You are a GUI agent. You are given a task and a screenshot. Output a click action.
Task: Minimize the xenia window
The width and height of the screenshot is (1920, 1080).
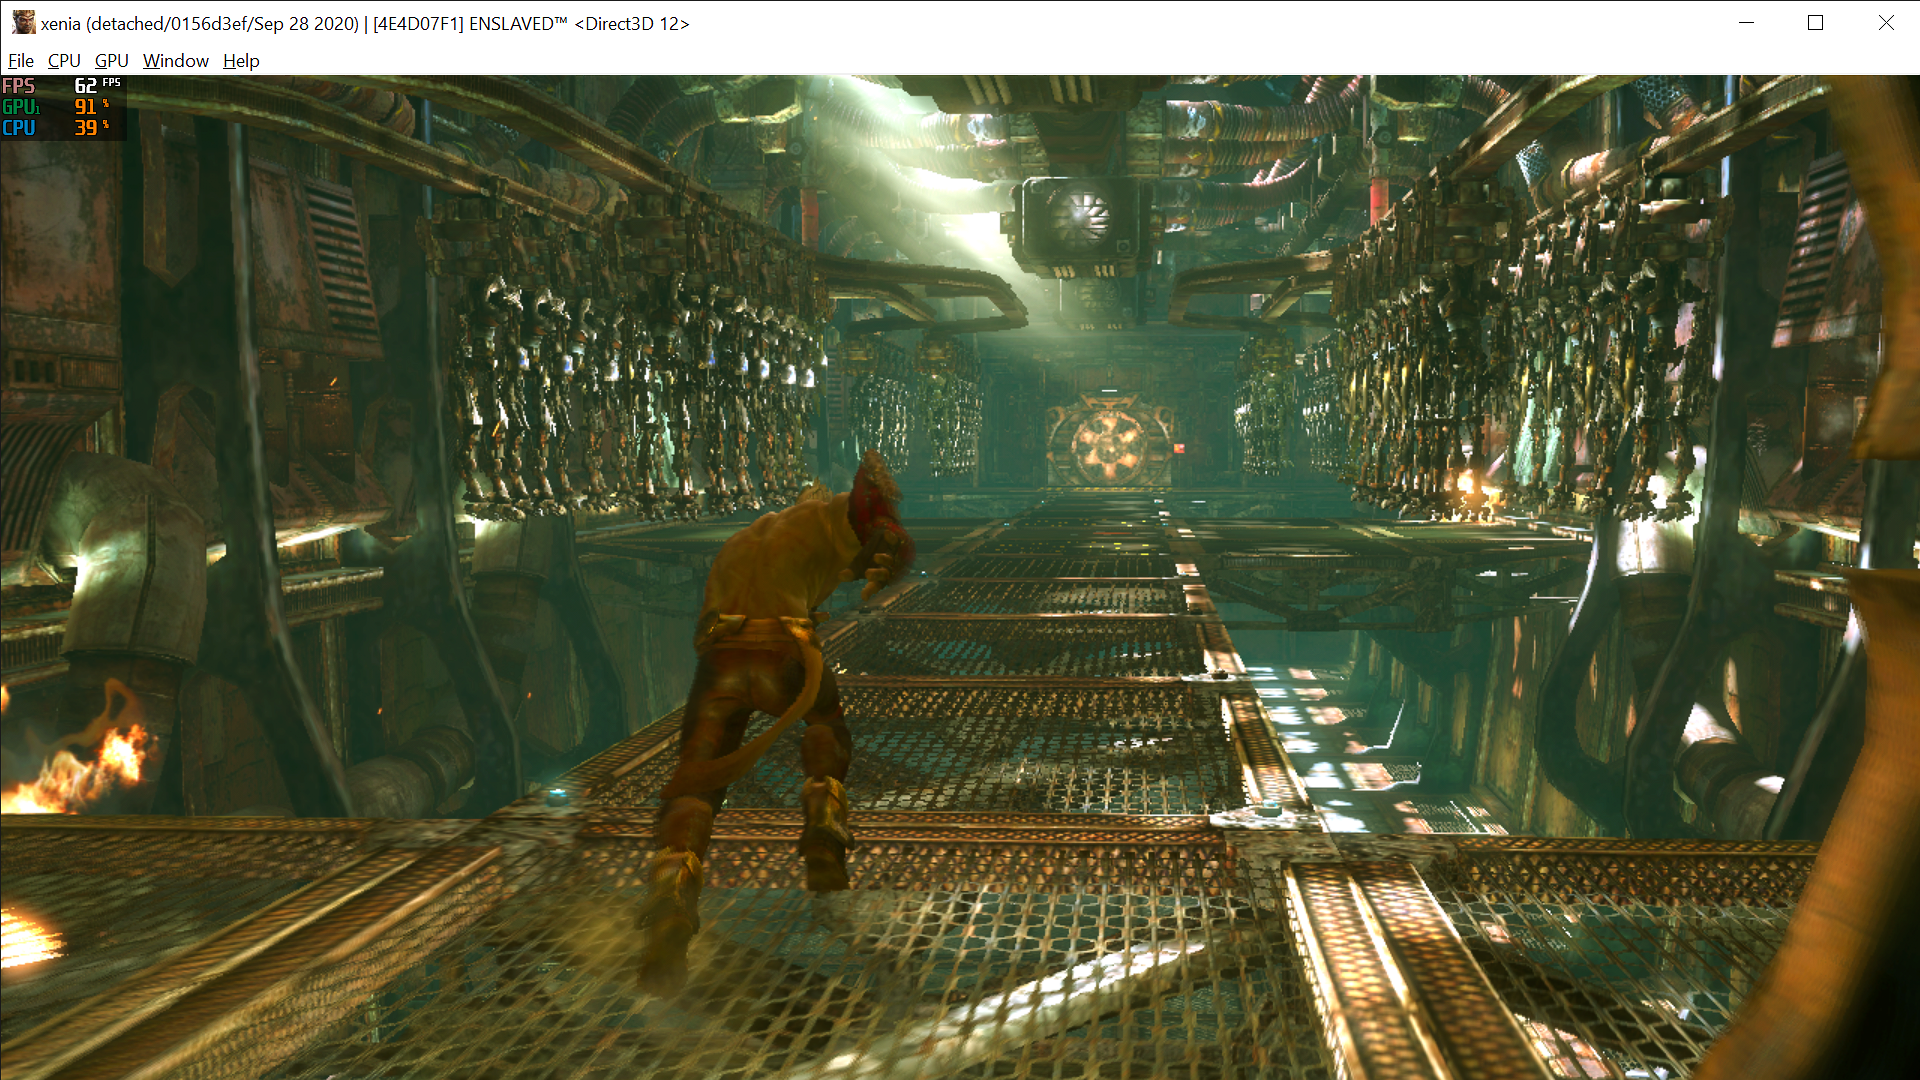click(x=1746, y=23)
